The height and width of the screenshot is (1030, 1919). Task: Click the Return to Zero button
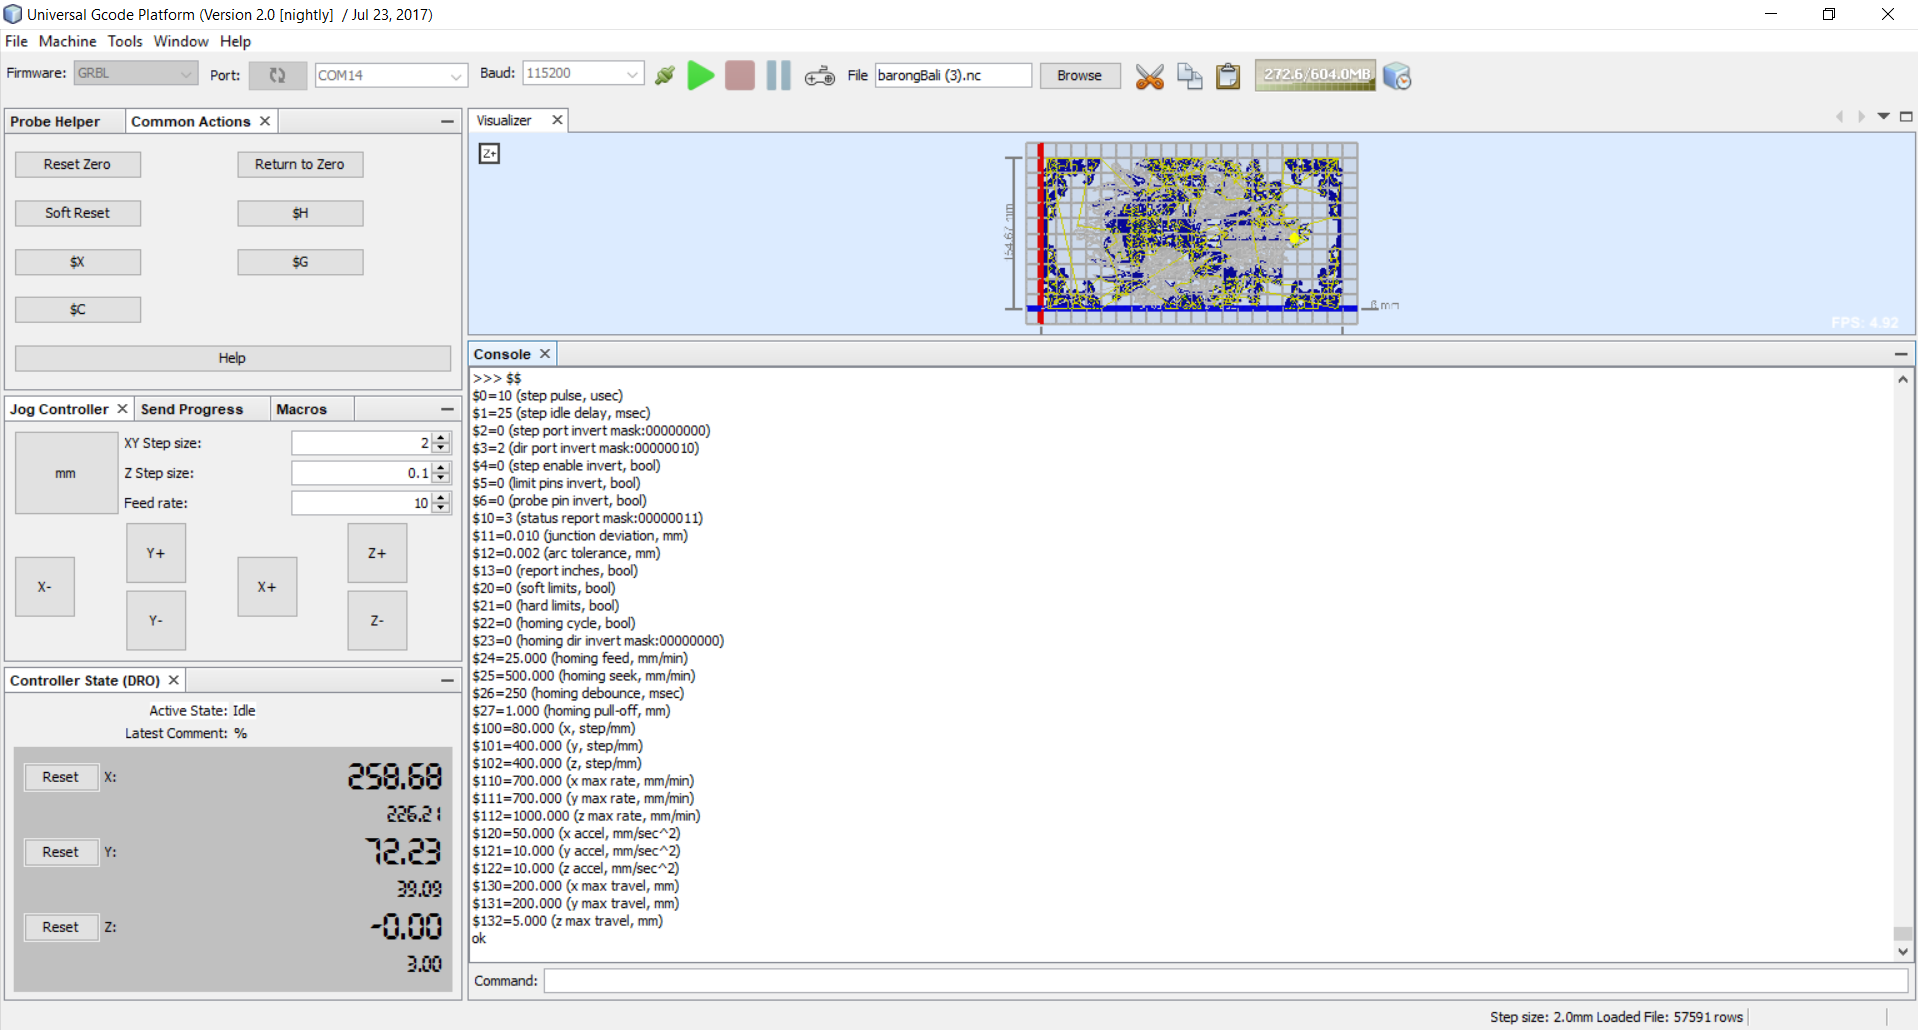(300, 164)
